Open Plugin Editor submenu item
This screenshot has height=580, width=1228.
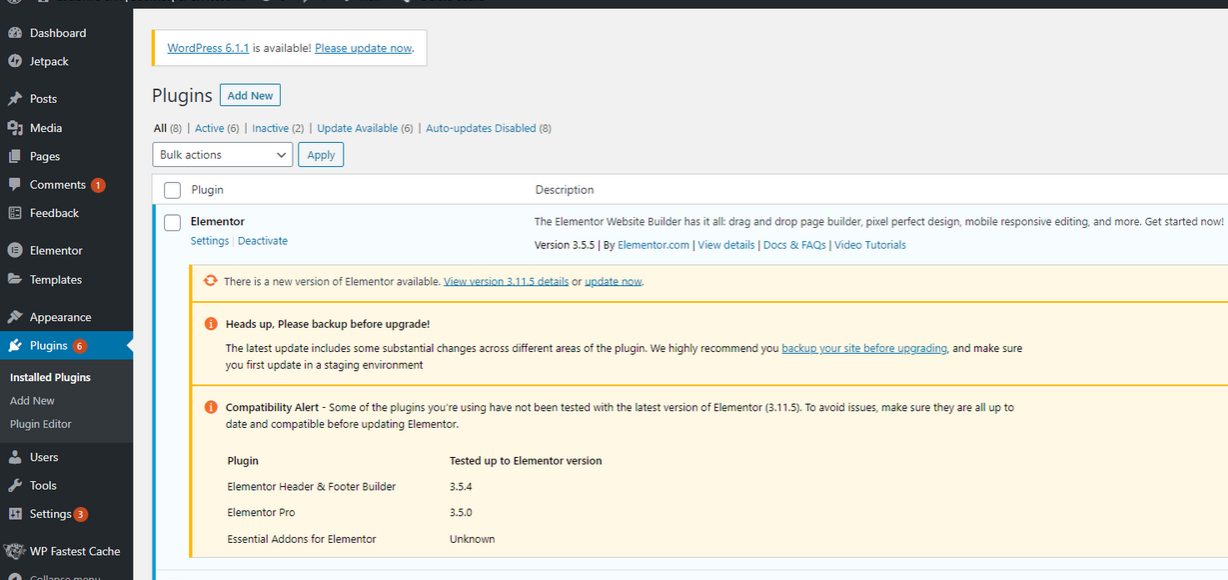(x=41, y=424)
